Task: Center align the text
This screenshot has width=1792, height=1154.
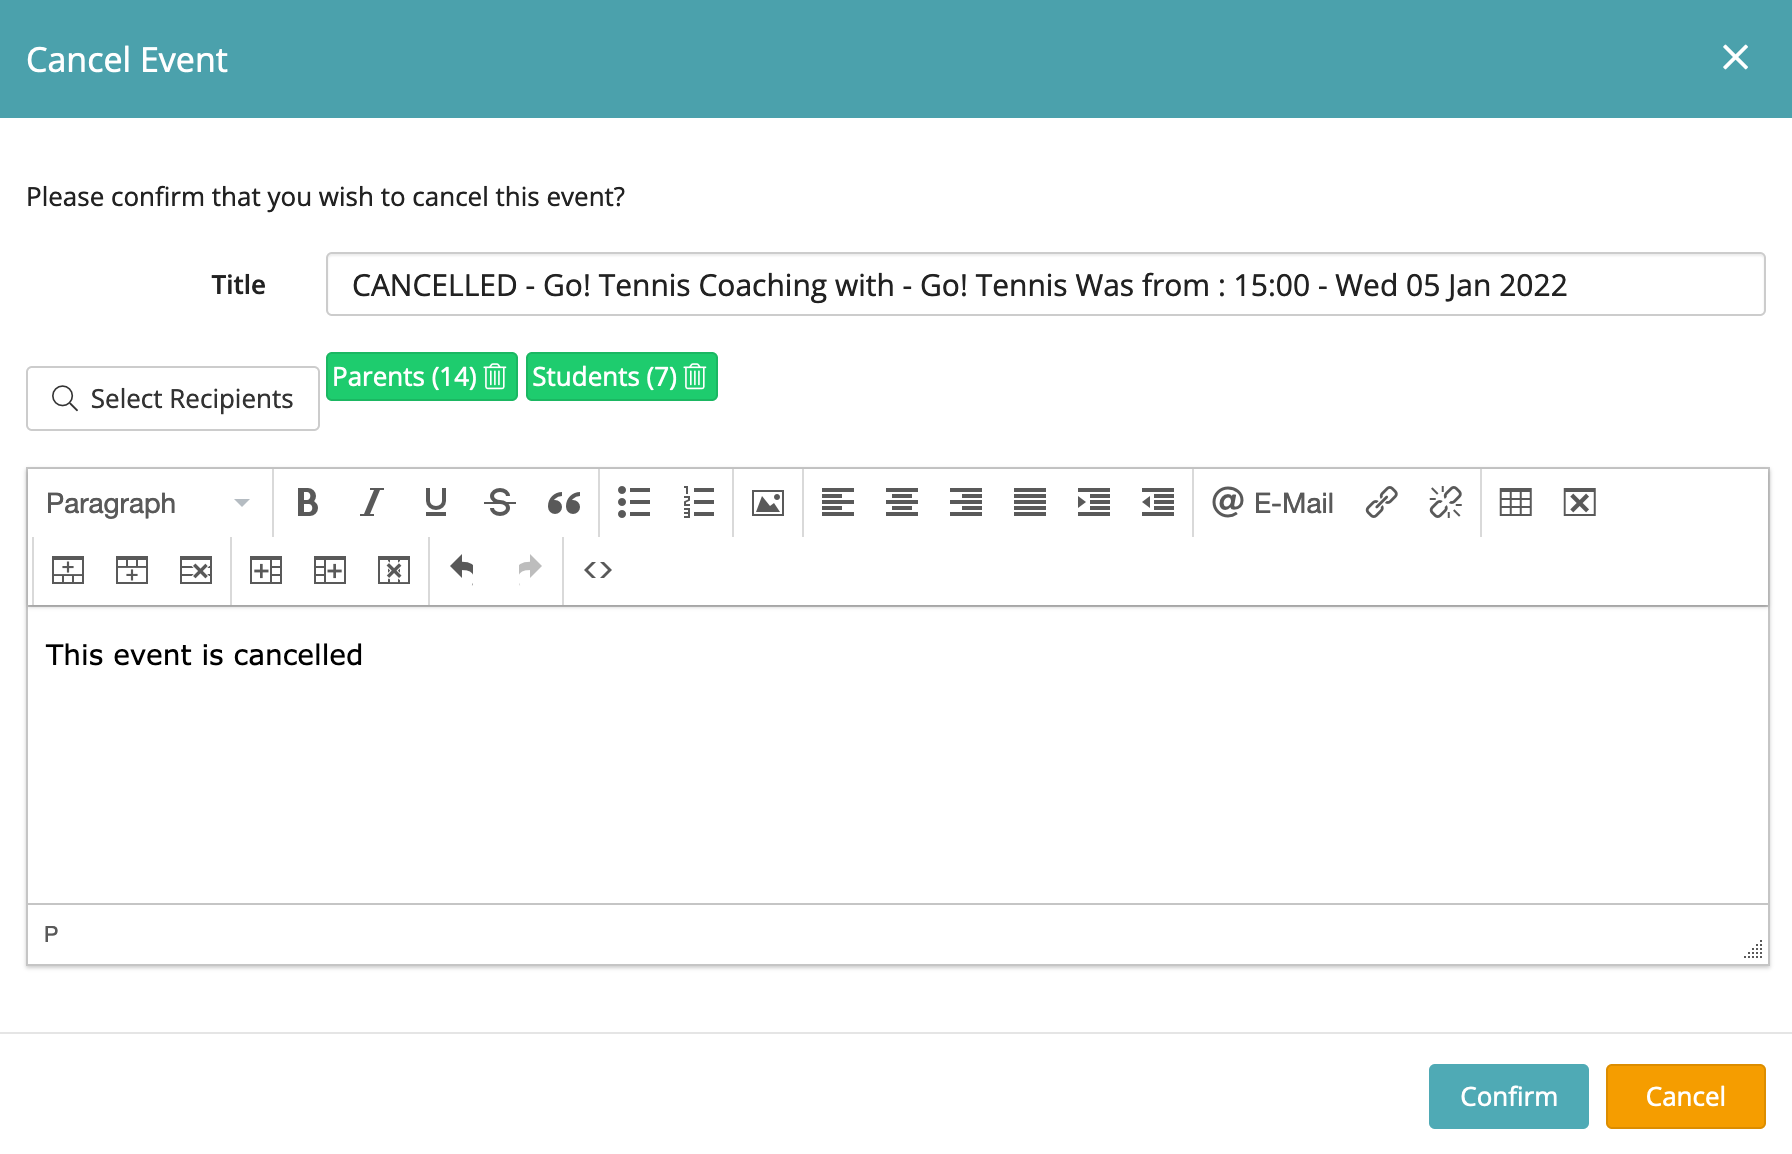Action: click(901, 502)
